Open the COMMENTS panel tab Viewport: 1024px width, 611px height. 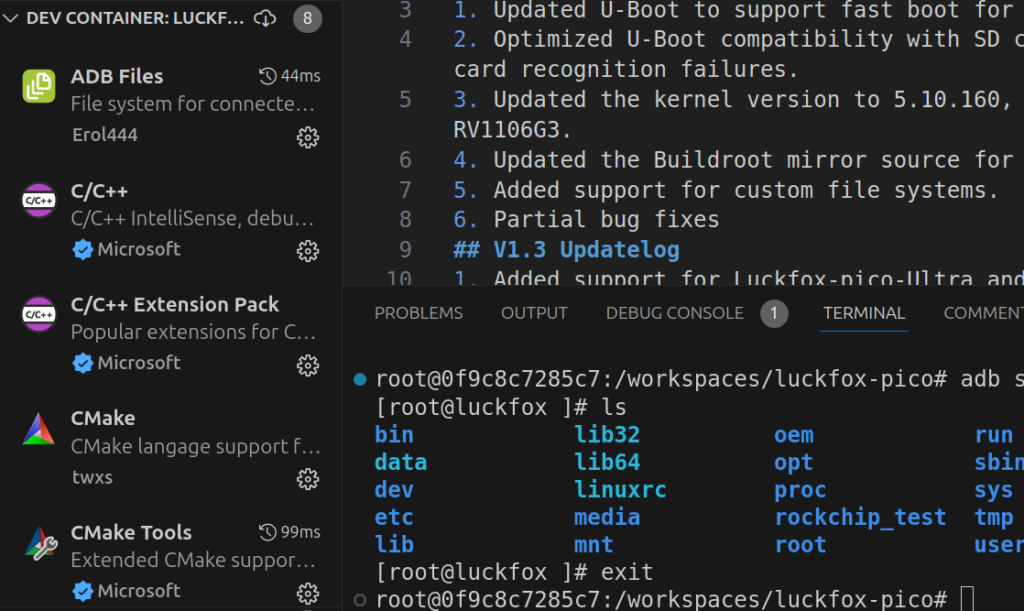[984, 313]
